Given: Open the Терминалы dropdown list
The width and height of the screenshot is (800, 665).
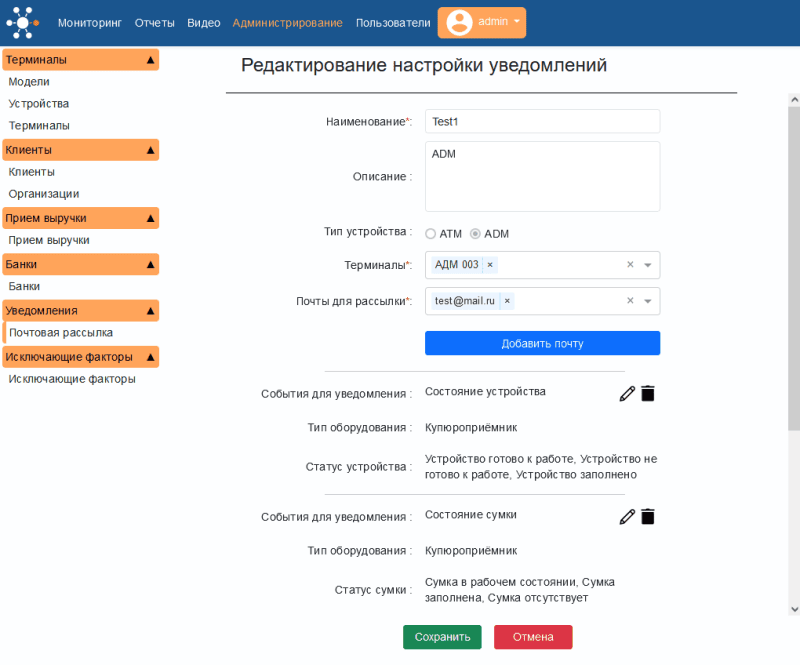Looking at the screenshot, I should coord(648,265).
